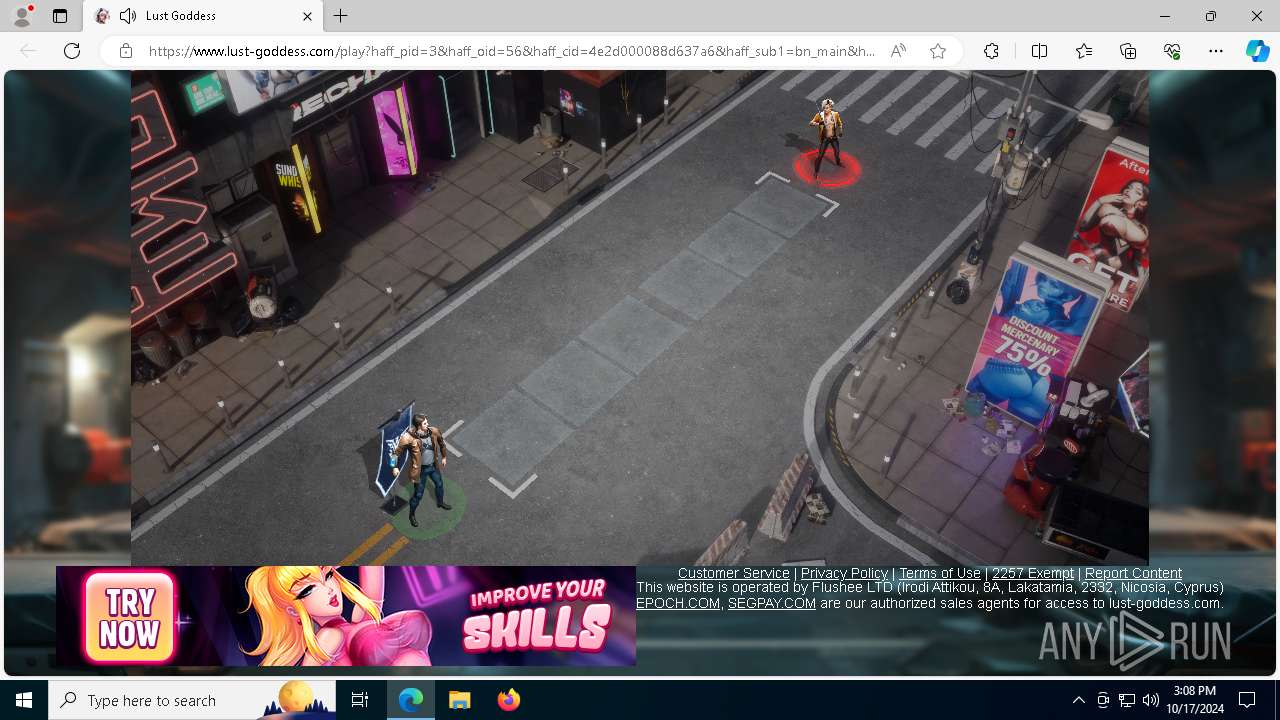The width and height of the screenshot is (1280, 720).
Task: Open the Customer Service link
Action: 734,573
